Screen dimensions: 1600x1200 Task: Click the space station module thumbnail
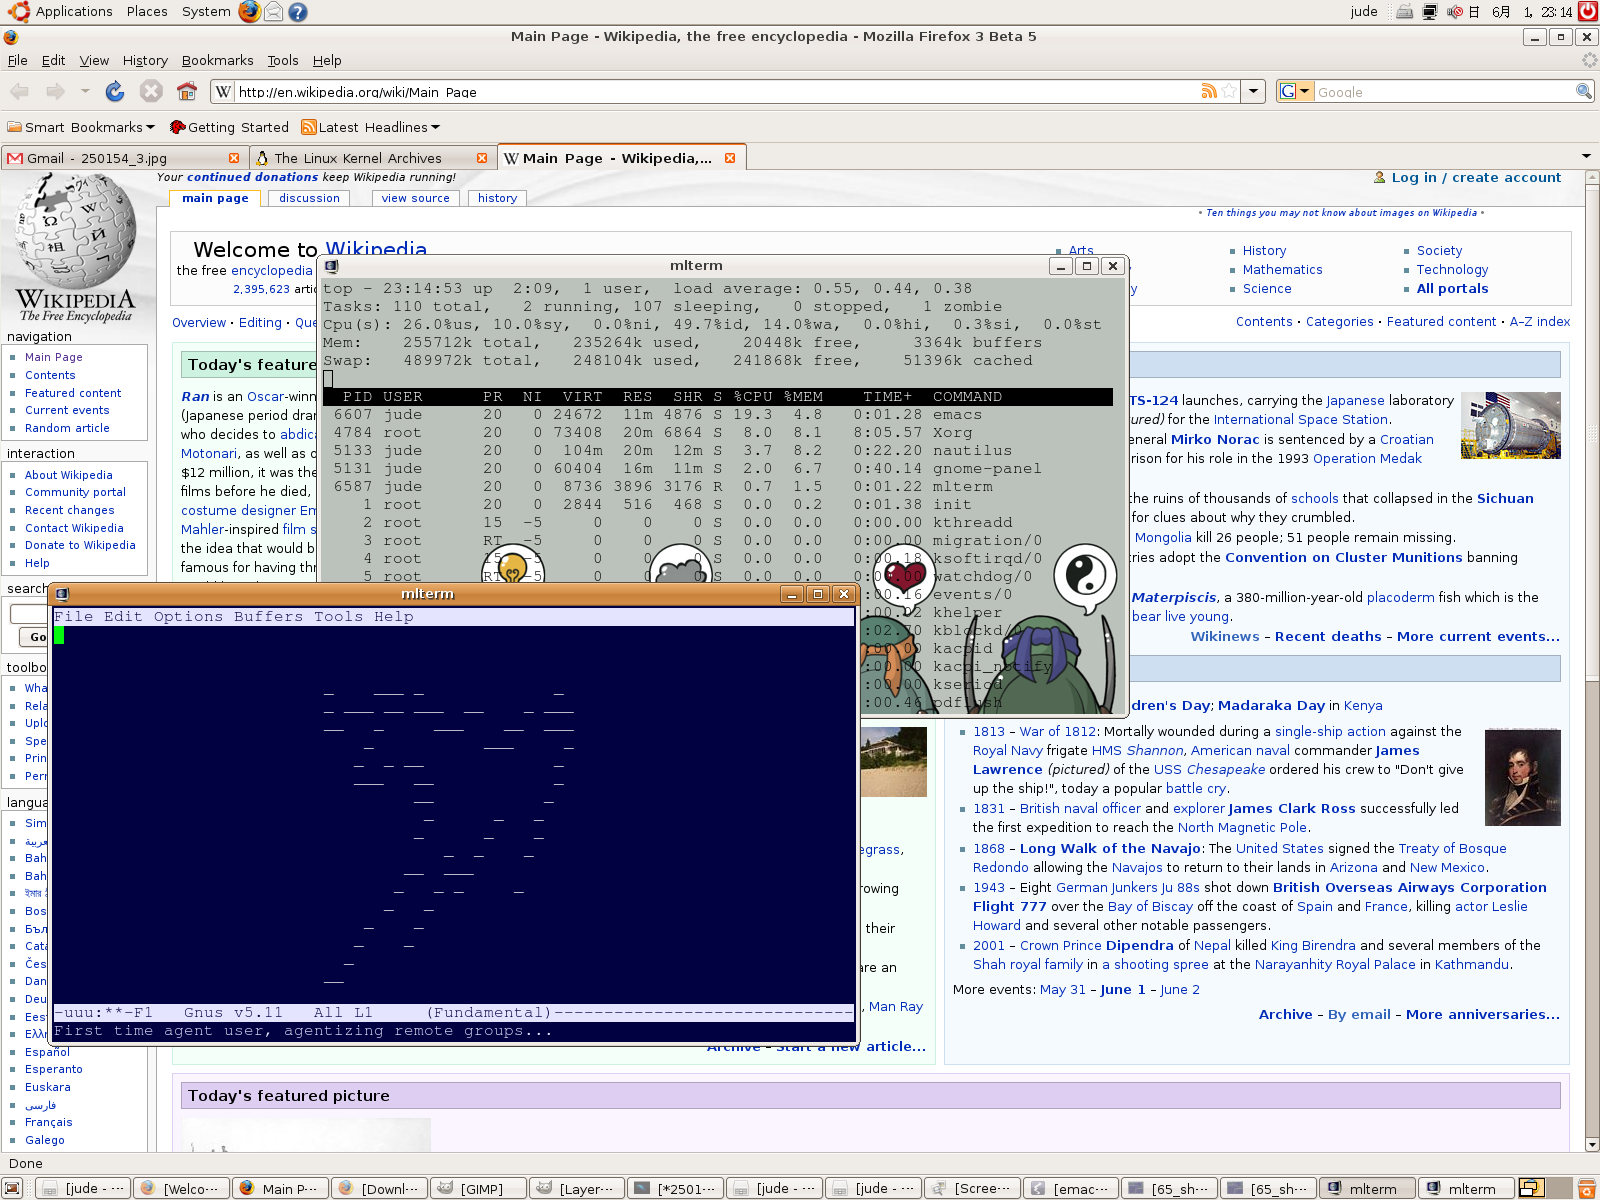point(1510,425)
